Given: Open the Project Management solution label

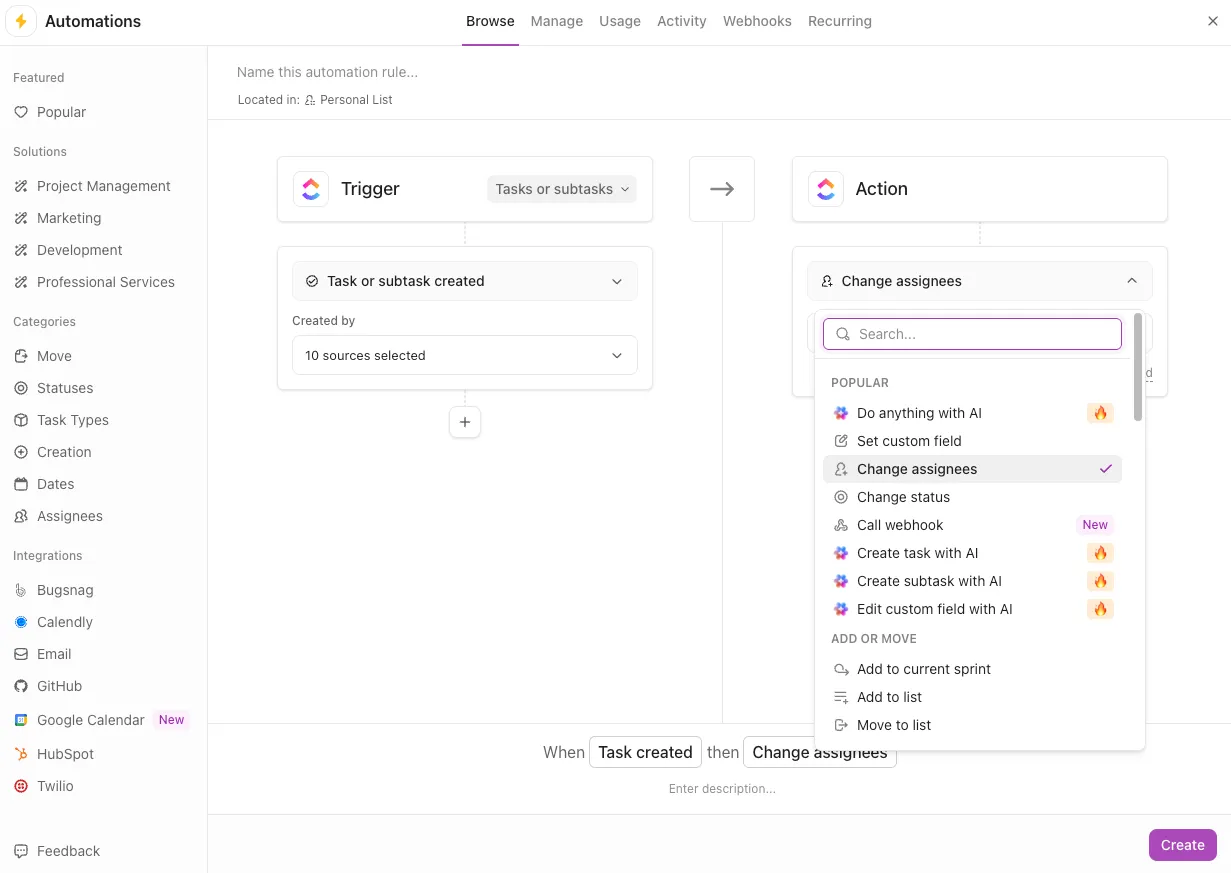Looking at the screenshot, I should pyautogui.click(x=104, y=186).
